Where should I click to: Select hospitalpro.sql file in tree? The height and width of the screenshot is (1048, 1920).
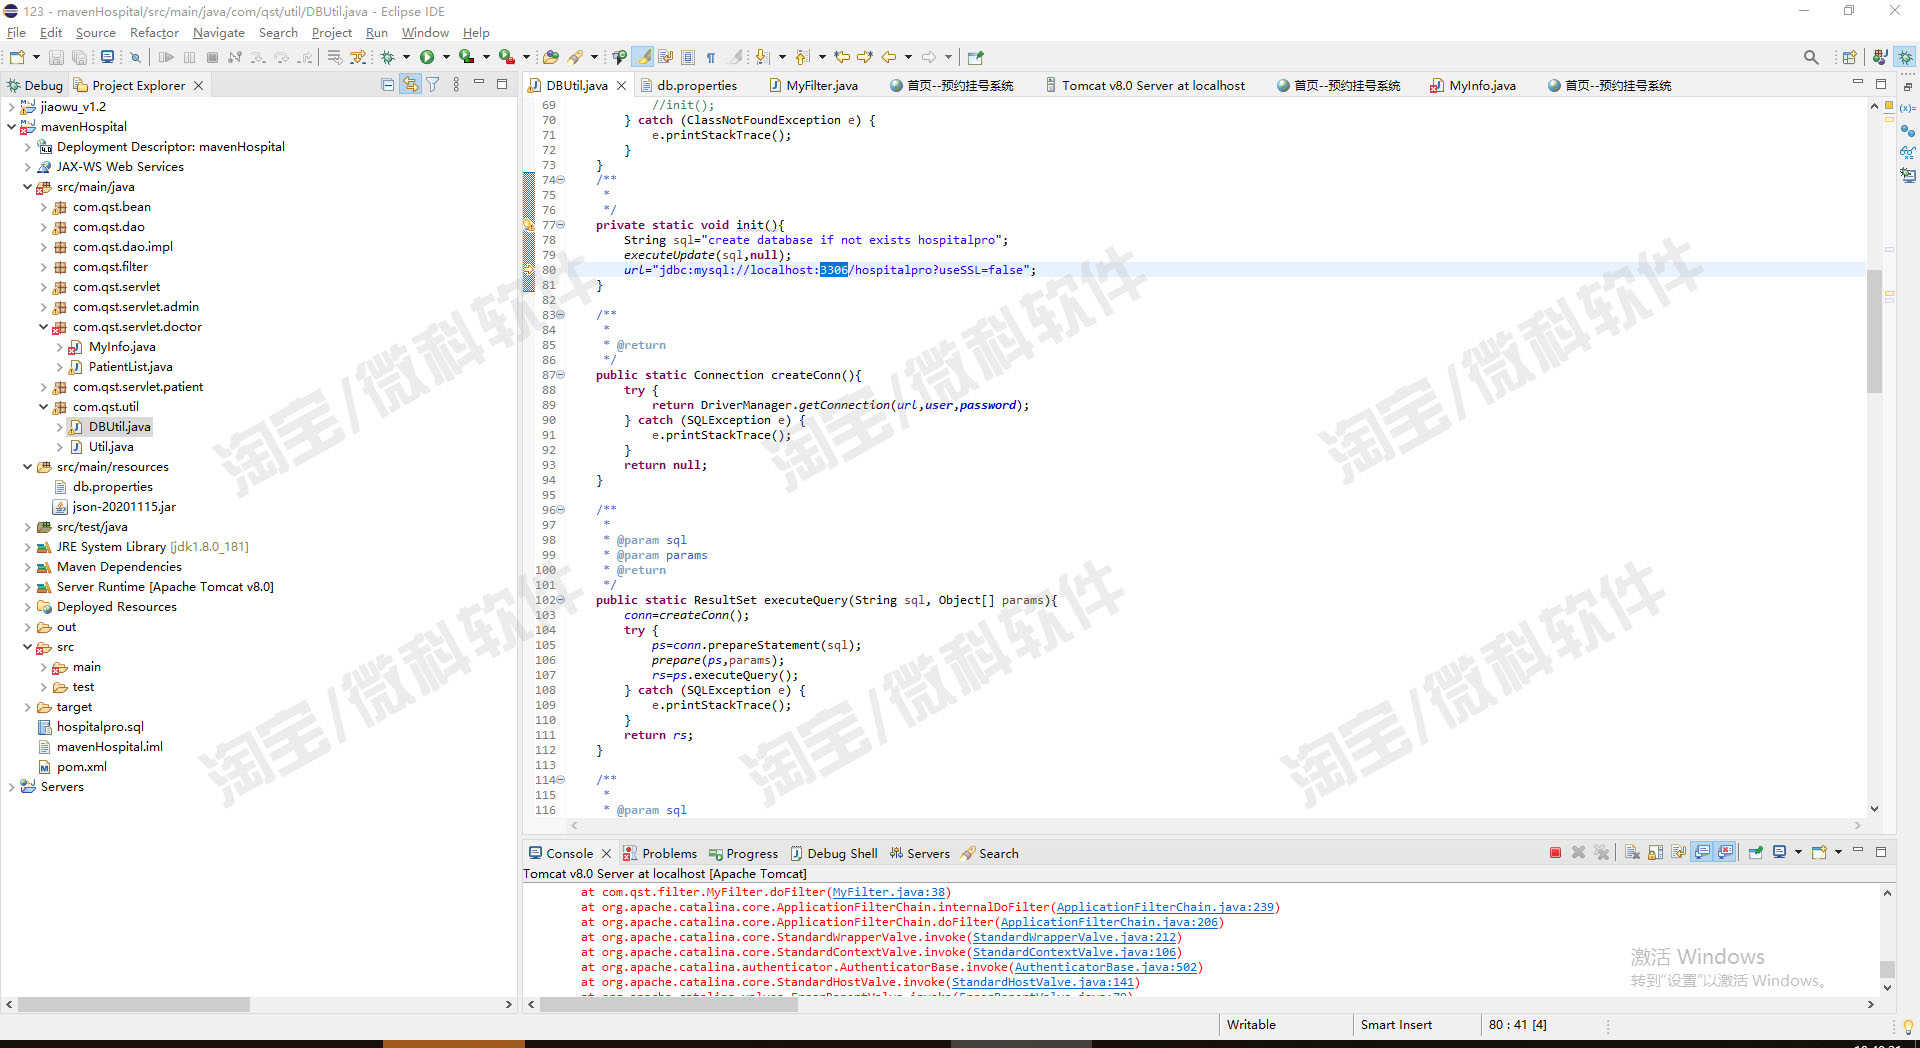(100, 727)
